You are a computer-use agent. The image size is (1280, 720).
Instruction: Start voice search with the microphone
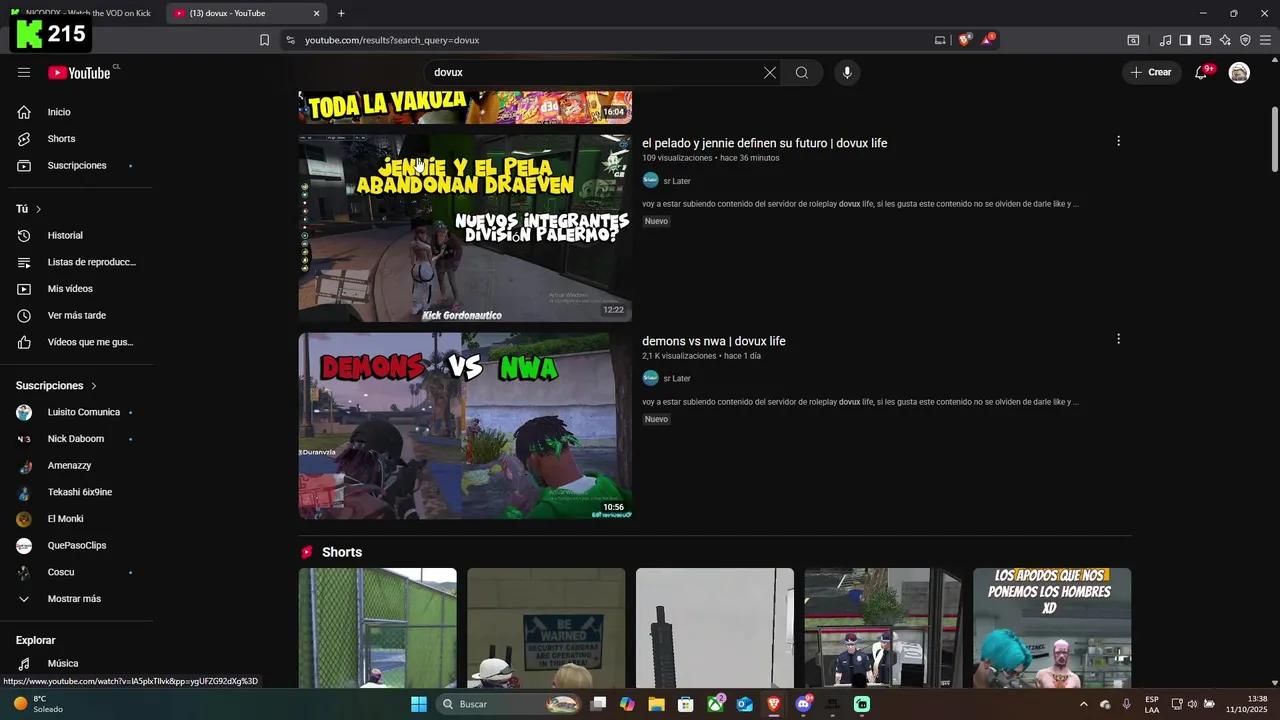tap(847, 72)
